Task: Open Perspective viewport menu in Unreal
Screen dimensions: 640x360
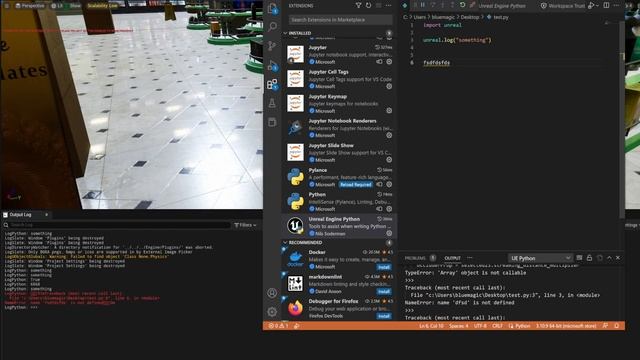Action: [x=30, y=6]
